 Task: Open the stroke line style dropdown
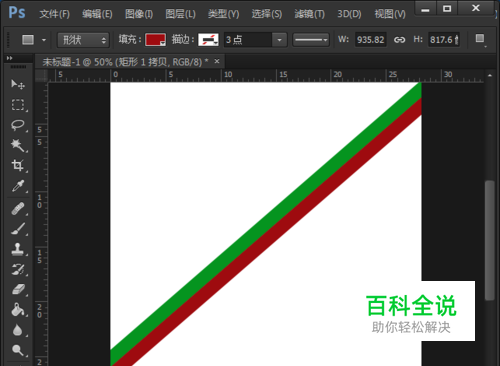point(311,40)
